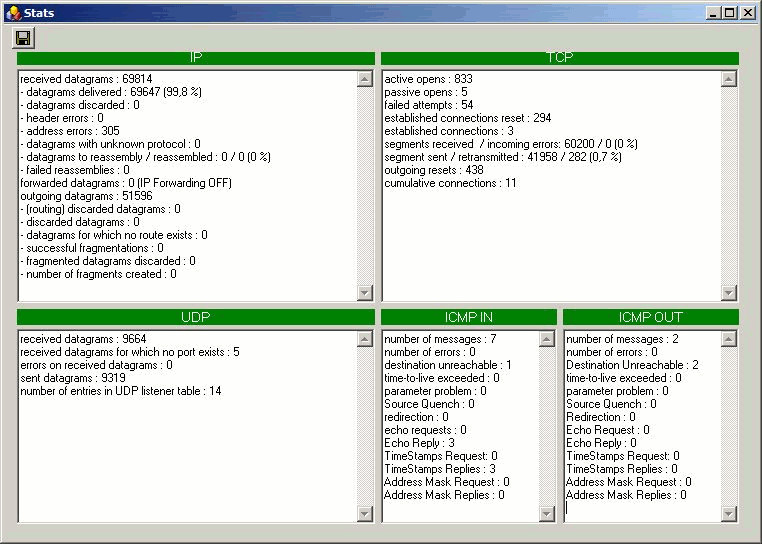Click the ICMP OUT scroll down arrow
The width and height of the screenshot is (762, 544).
pyautogui.click(x=728, y=513)
